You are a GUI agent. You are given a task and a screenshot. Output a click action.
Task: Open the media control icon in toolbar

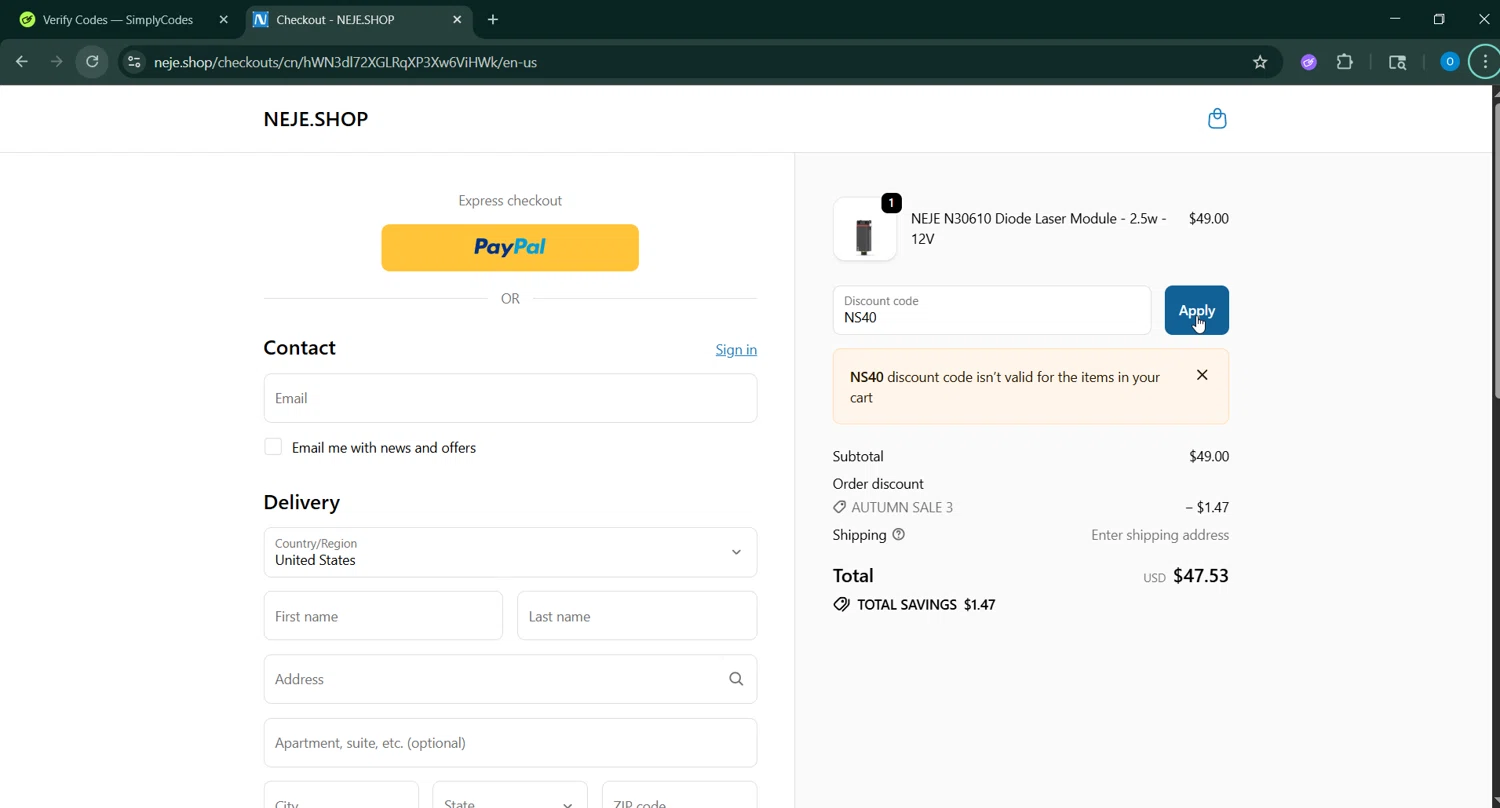coord(1398,62)
